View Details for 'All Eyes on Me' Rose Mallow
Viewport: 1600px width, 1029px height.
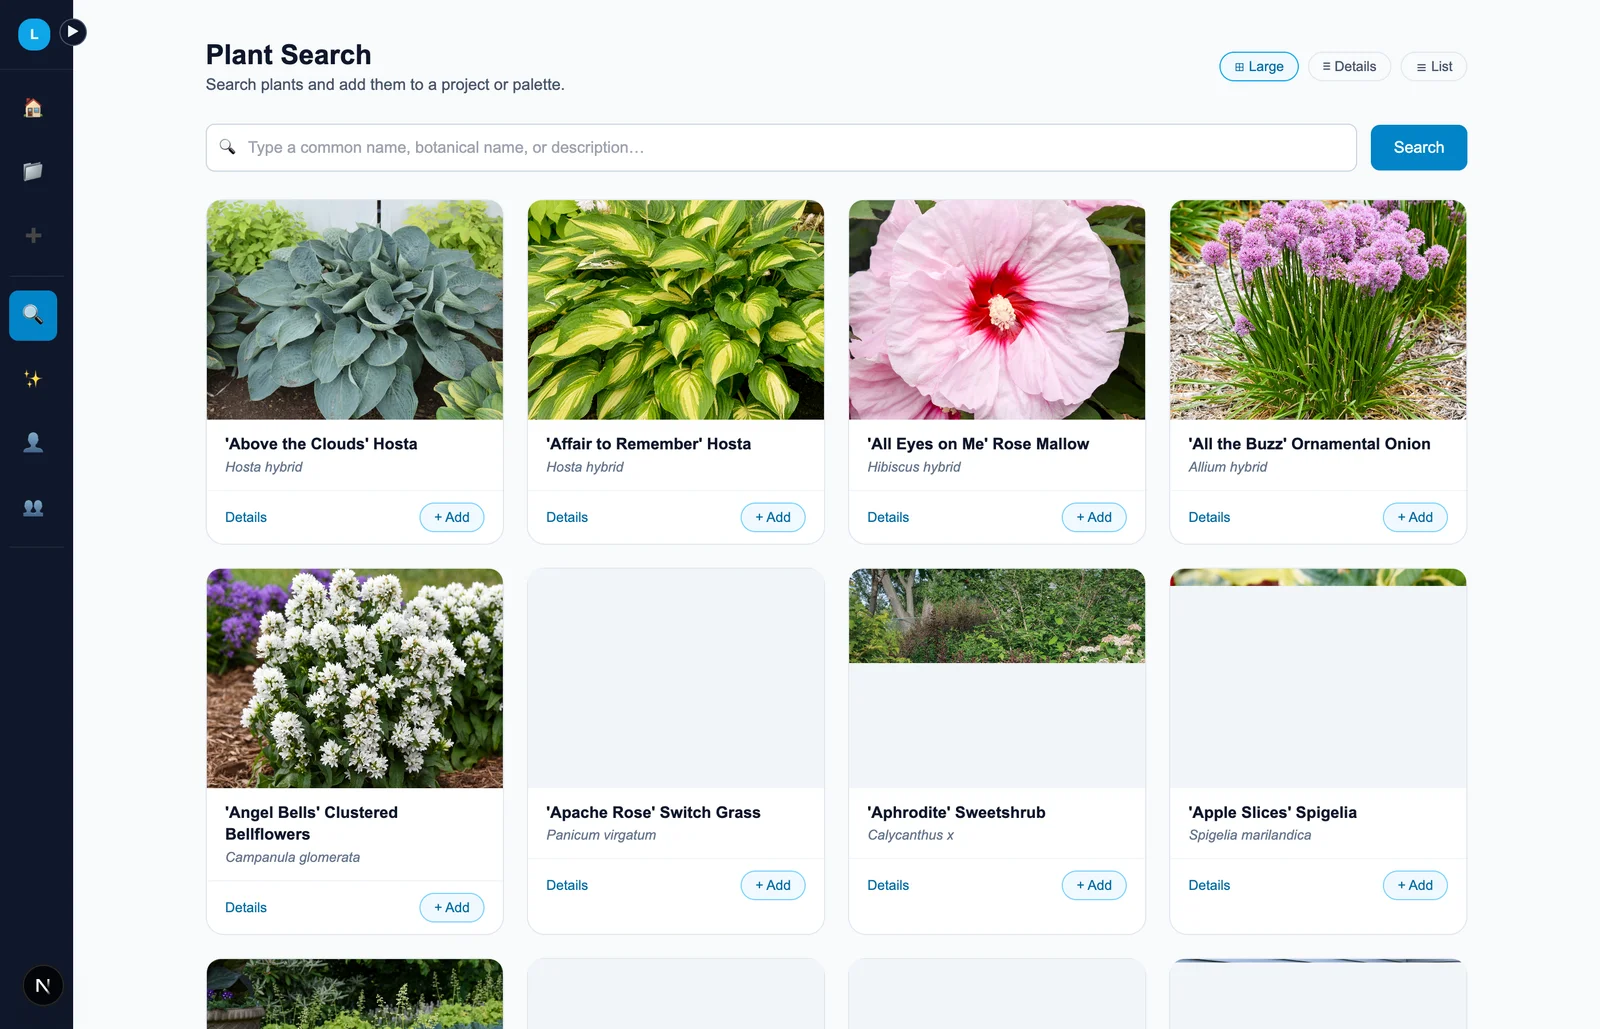(888, 517)
